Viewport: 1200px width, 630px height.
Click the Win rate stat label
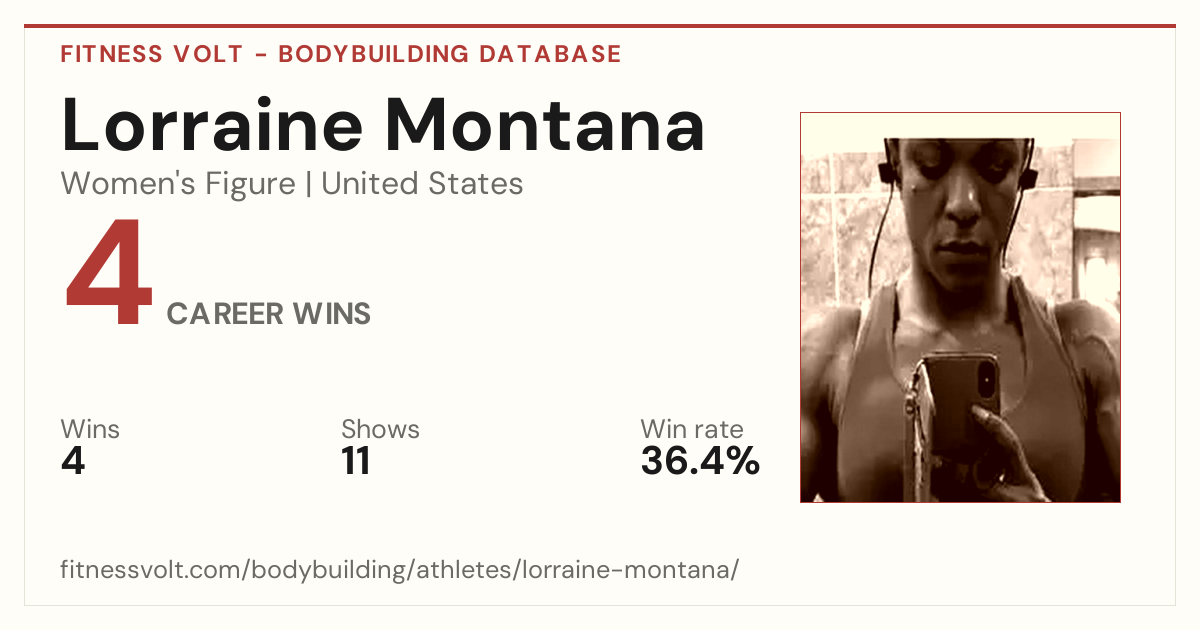(692, 429)
